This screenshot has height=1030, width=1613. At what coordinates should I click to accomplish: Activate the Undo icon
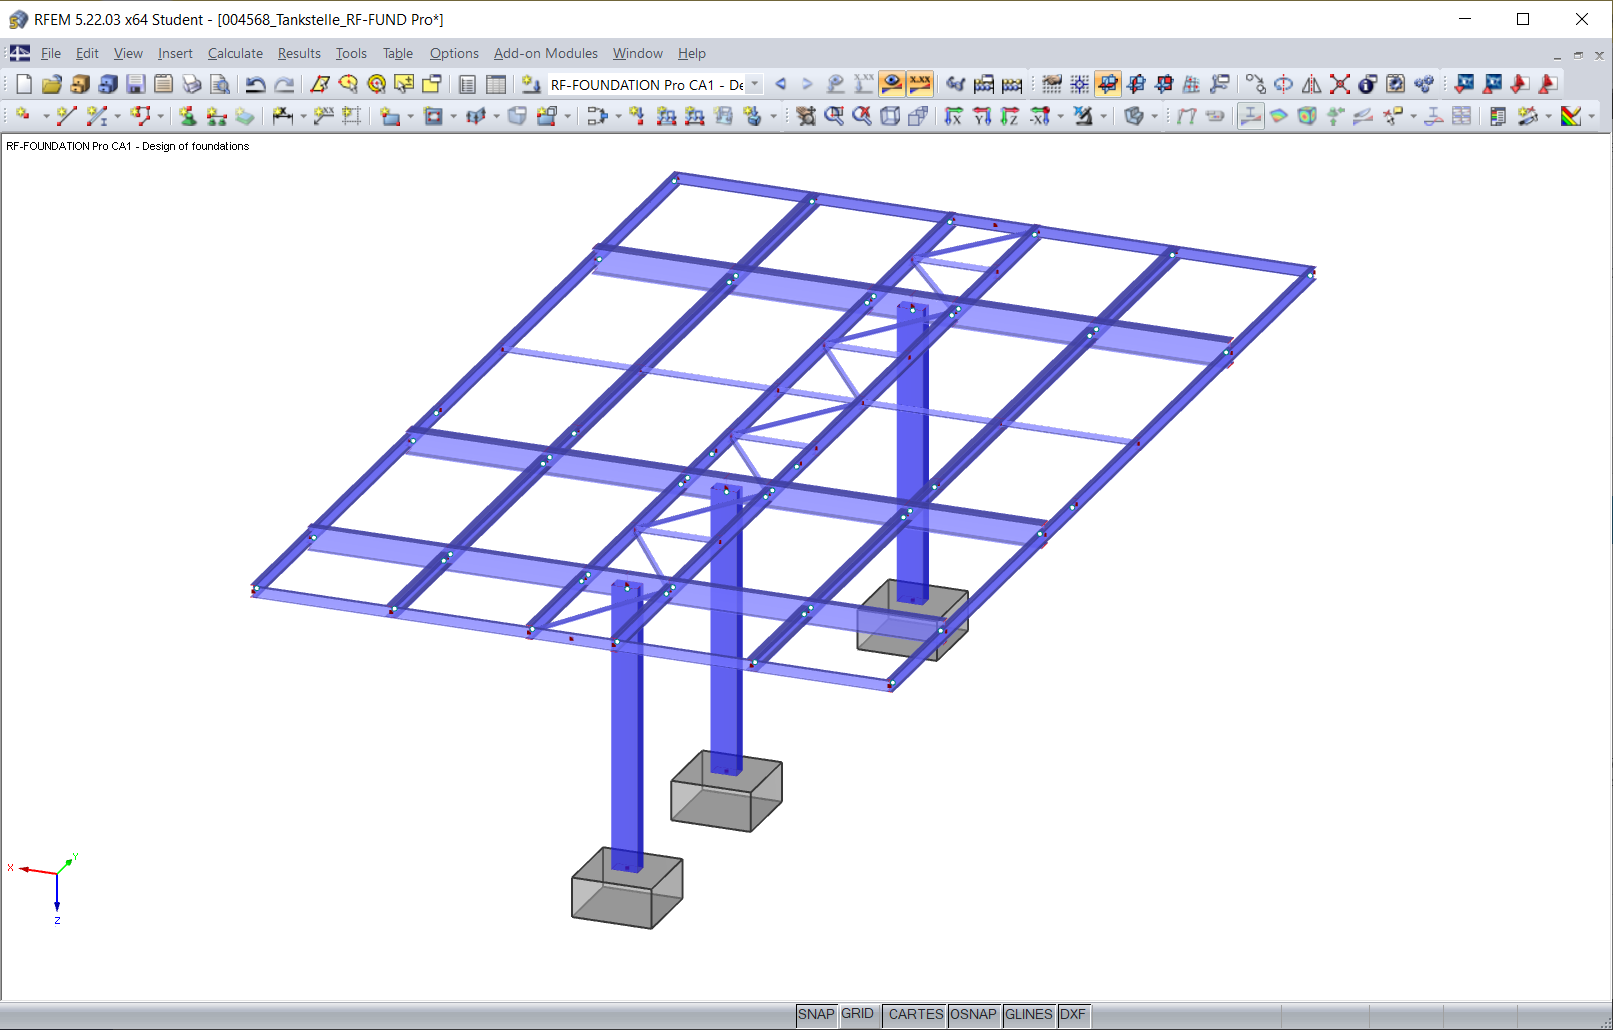(x=255, y=84)
